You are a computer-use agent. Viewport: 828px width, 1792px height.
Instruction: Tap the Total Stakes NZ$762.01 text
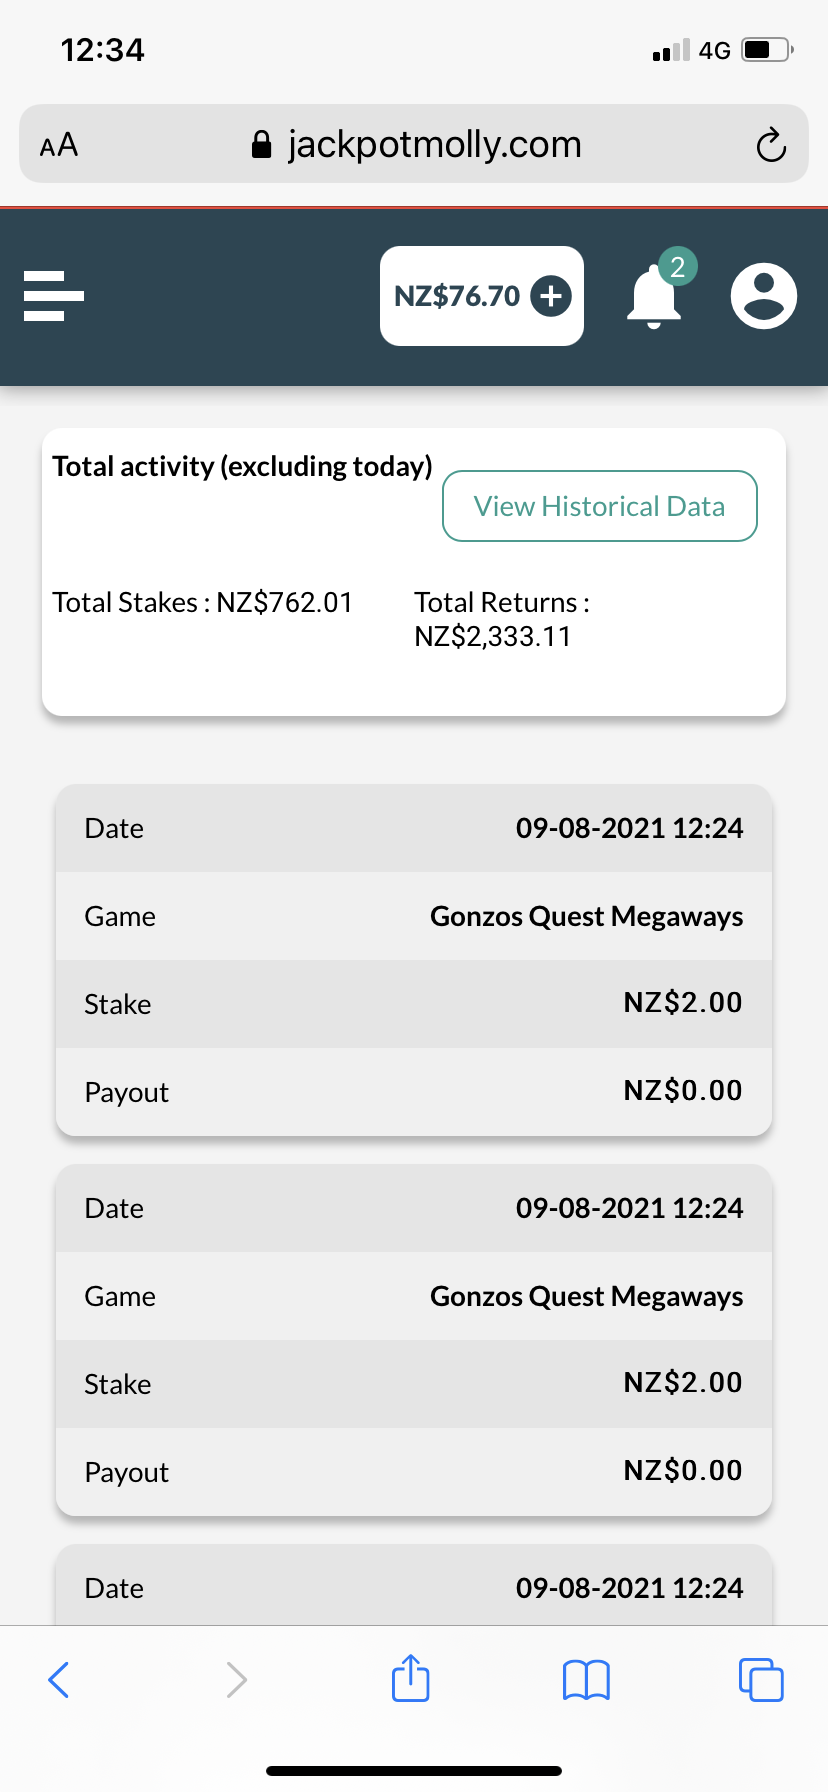(x=203, y=603)
